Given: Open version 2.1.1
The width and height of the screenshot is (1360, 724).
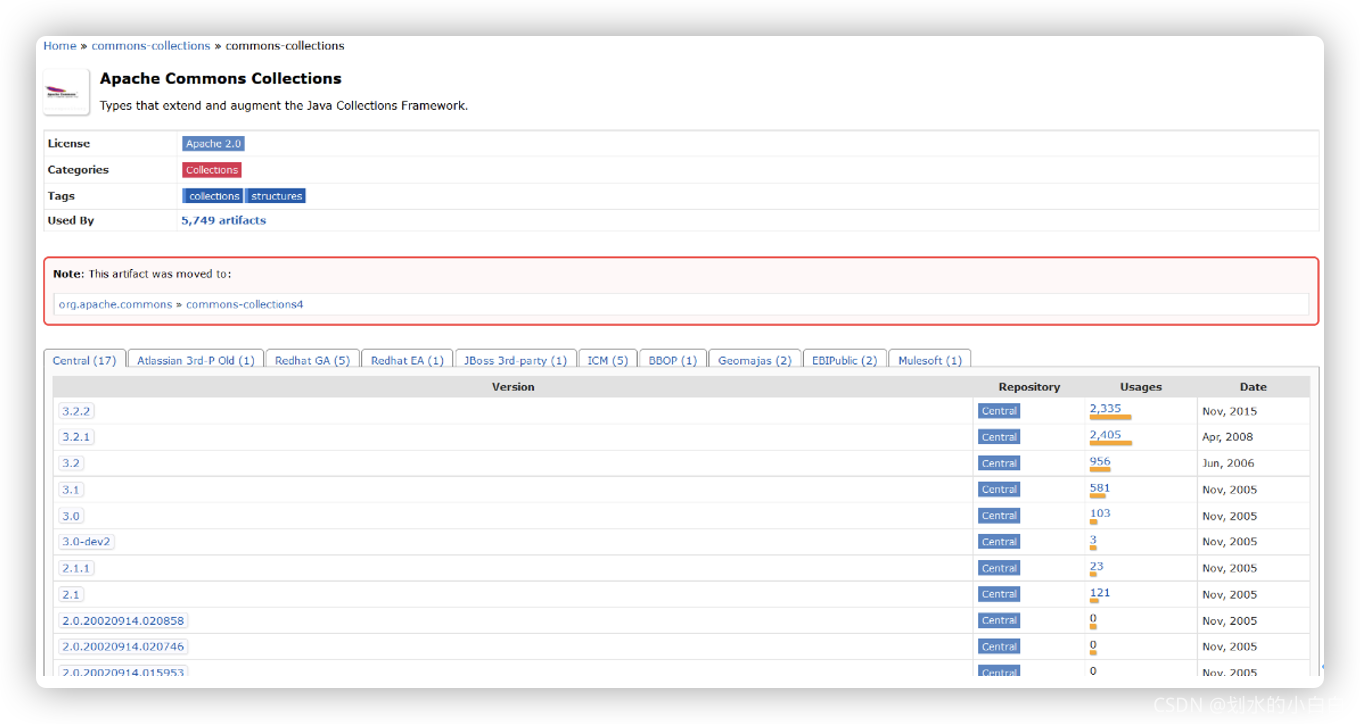Looking at the screenshot, I should [x=77, y=568].
